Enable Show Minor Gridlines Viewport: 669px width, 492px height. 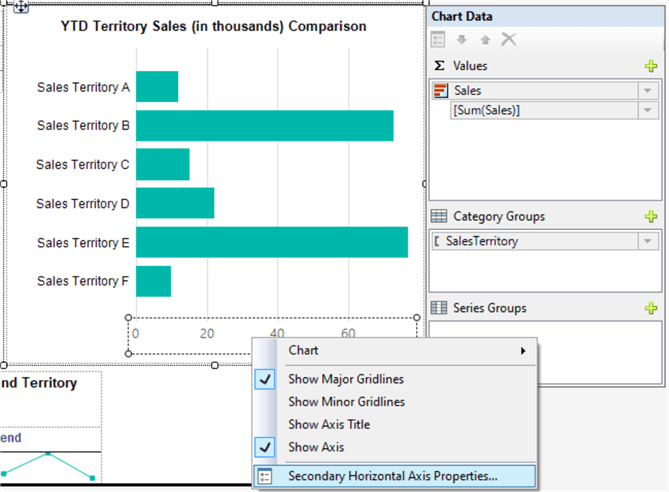[x=346, y=402]
